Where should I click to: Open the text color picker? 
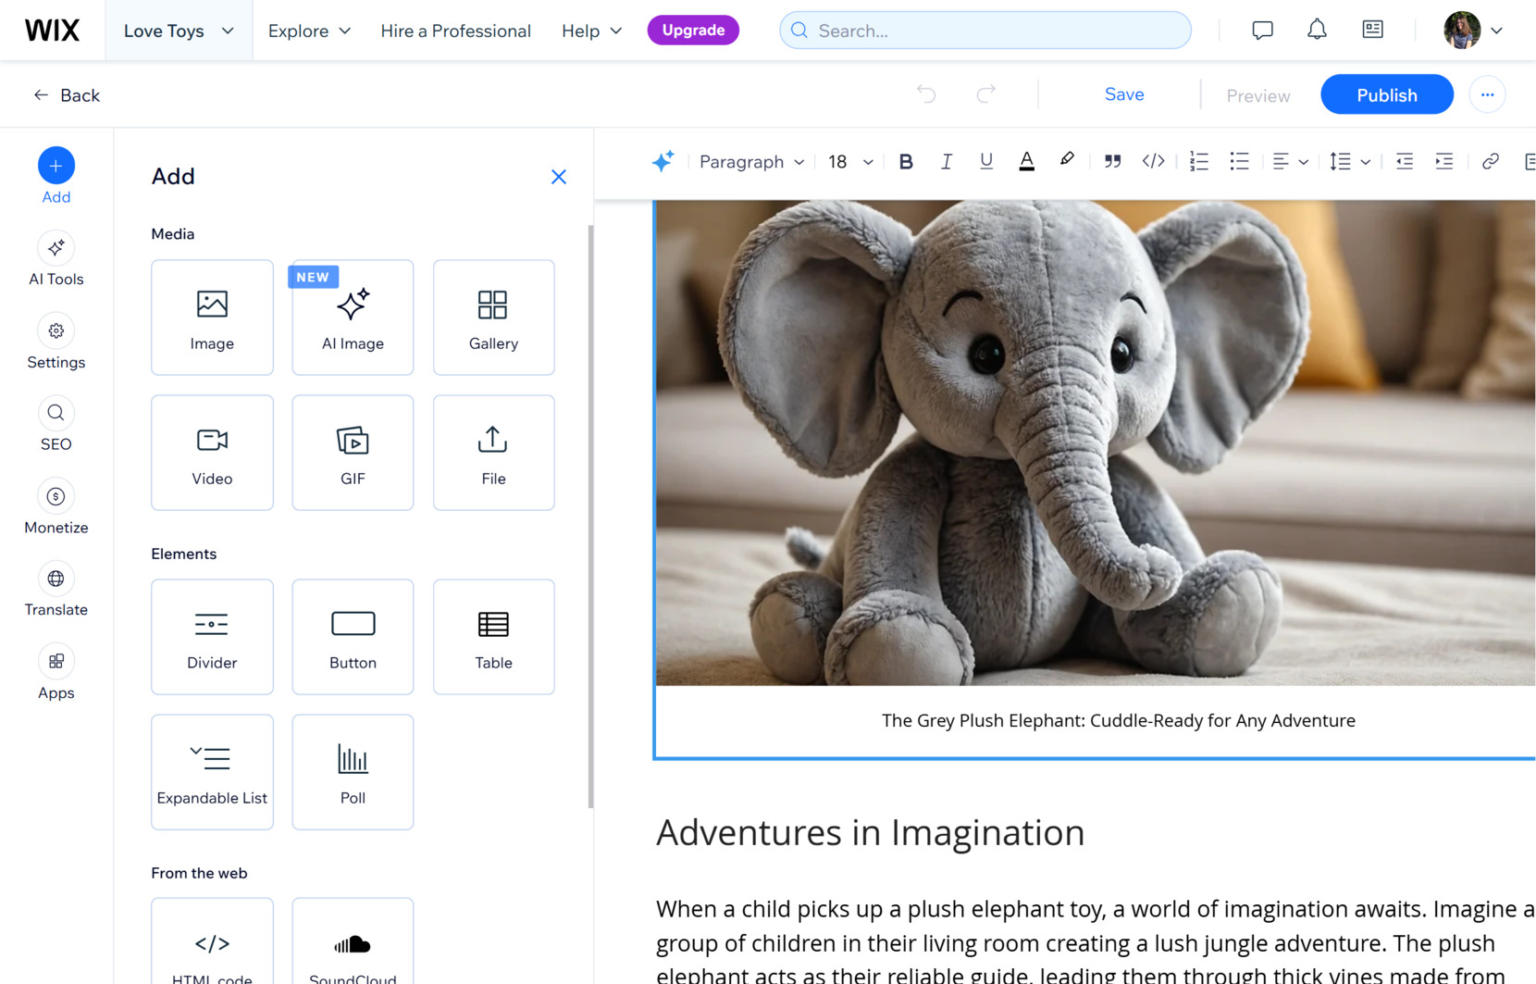(1027, 161)
